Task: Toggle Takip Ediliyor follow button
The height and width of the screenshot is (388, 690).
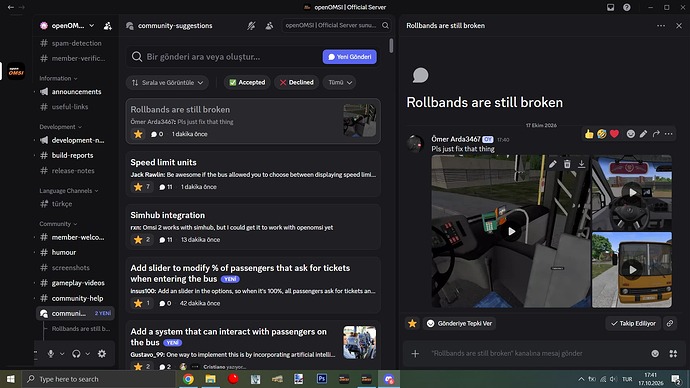Action: pyautogui.click(x=633, y=323)
